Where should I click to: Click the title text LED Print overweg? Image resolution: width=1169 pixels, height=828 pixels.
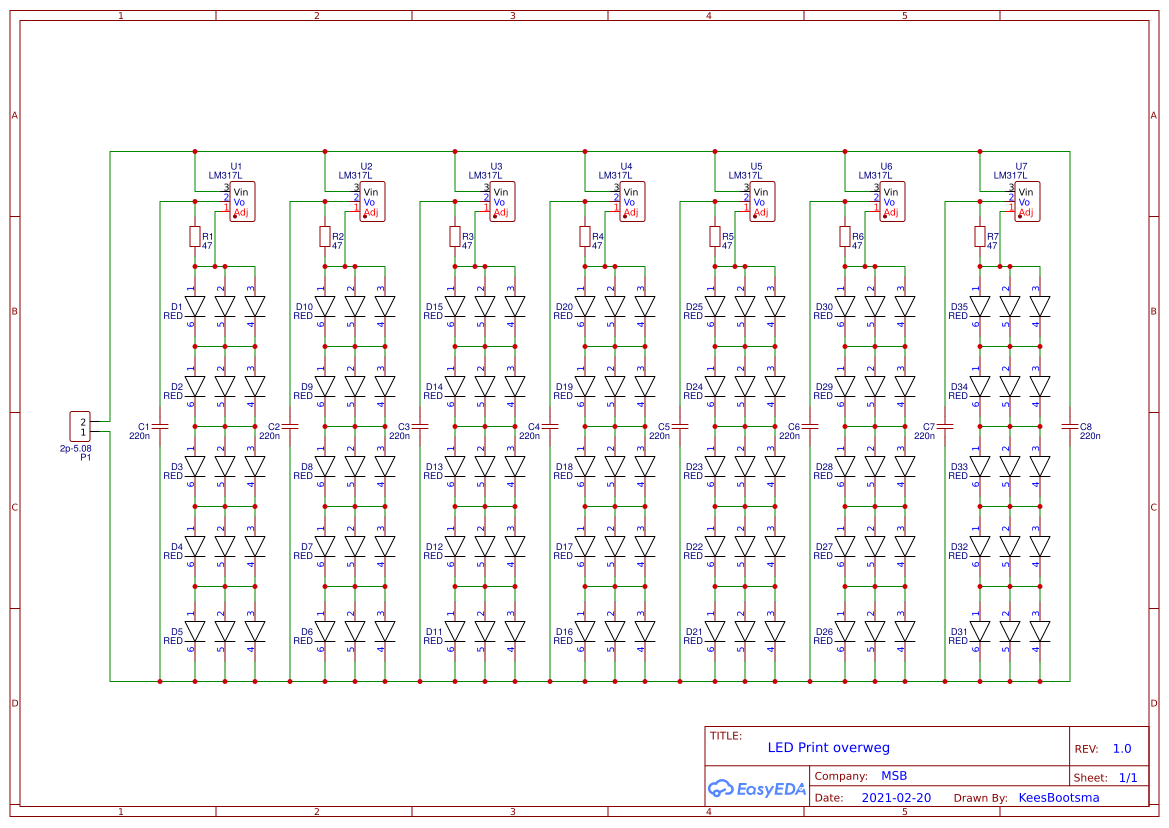(x=830, y=747)
